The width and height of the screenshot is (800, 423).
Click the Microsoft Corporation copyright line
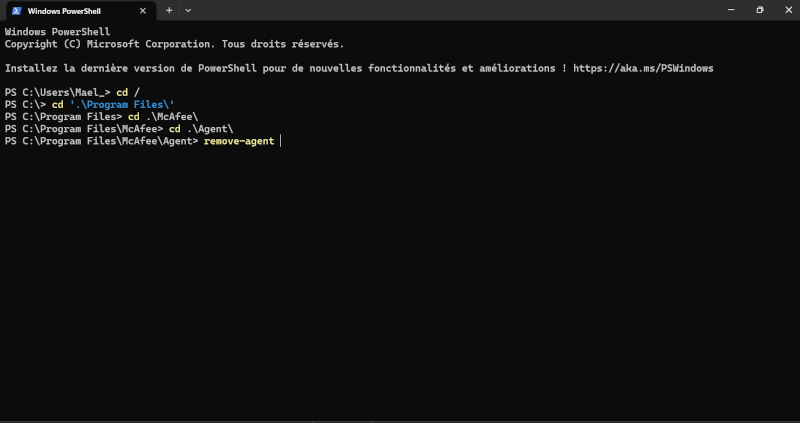pyautogui.click(x=174, y=44)
